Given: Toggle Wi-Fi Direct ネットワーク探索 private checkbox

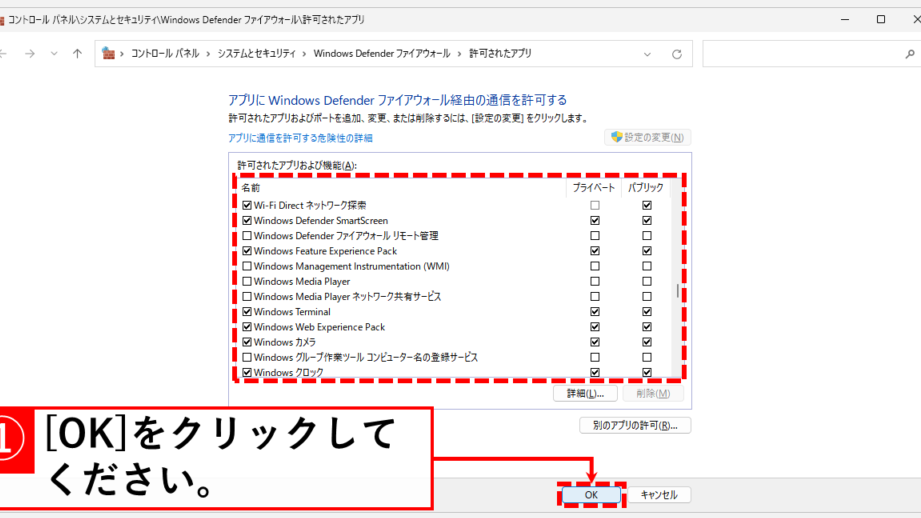Looking at the screenshot, I should [x=595, y=206].
